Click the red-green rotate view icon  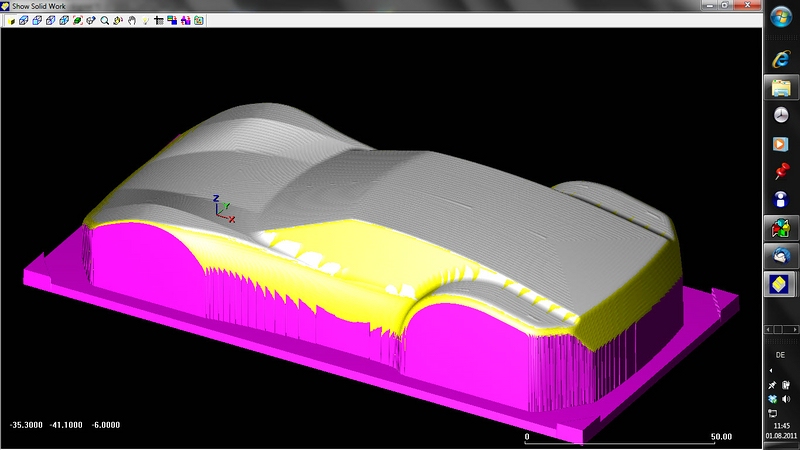[x=76, y=19]
